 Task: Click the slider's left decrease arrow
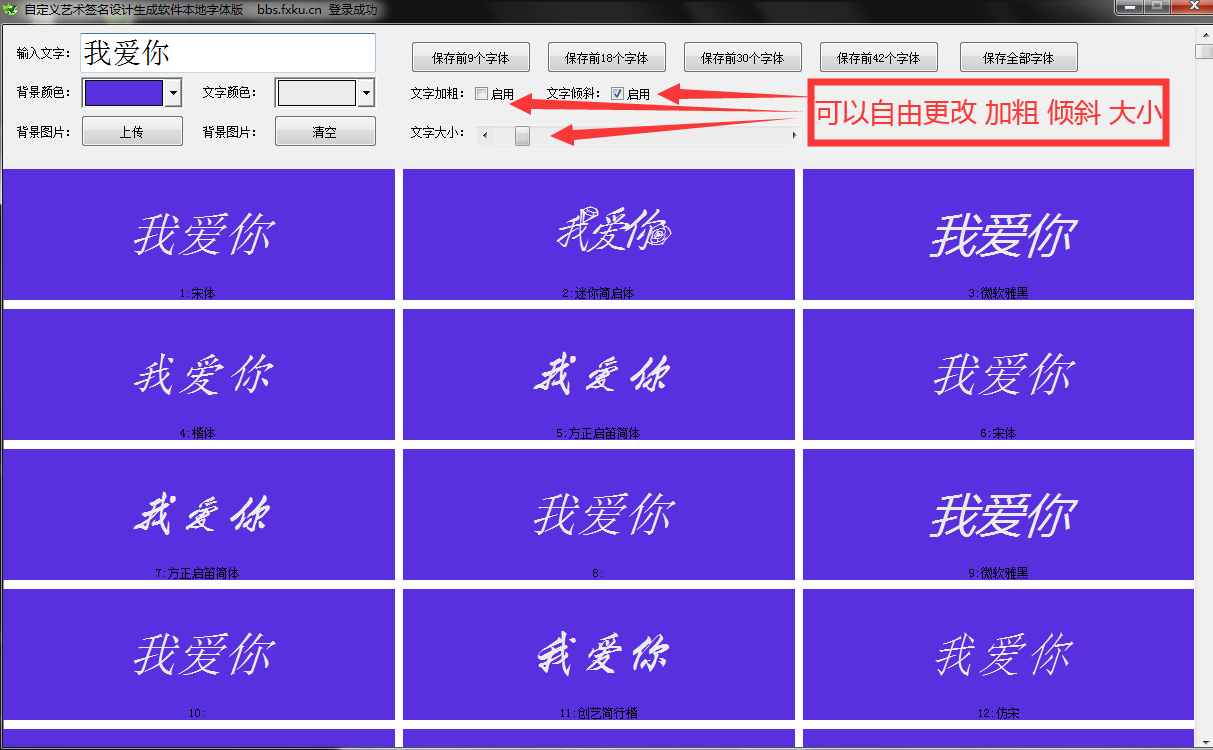coord(485,135)
